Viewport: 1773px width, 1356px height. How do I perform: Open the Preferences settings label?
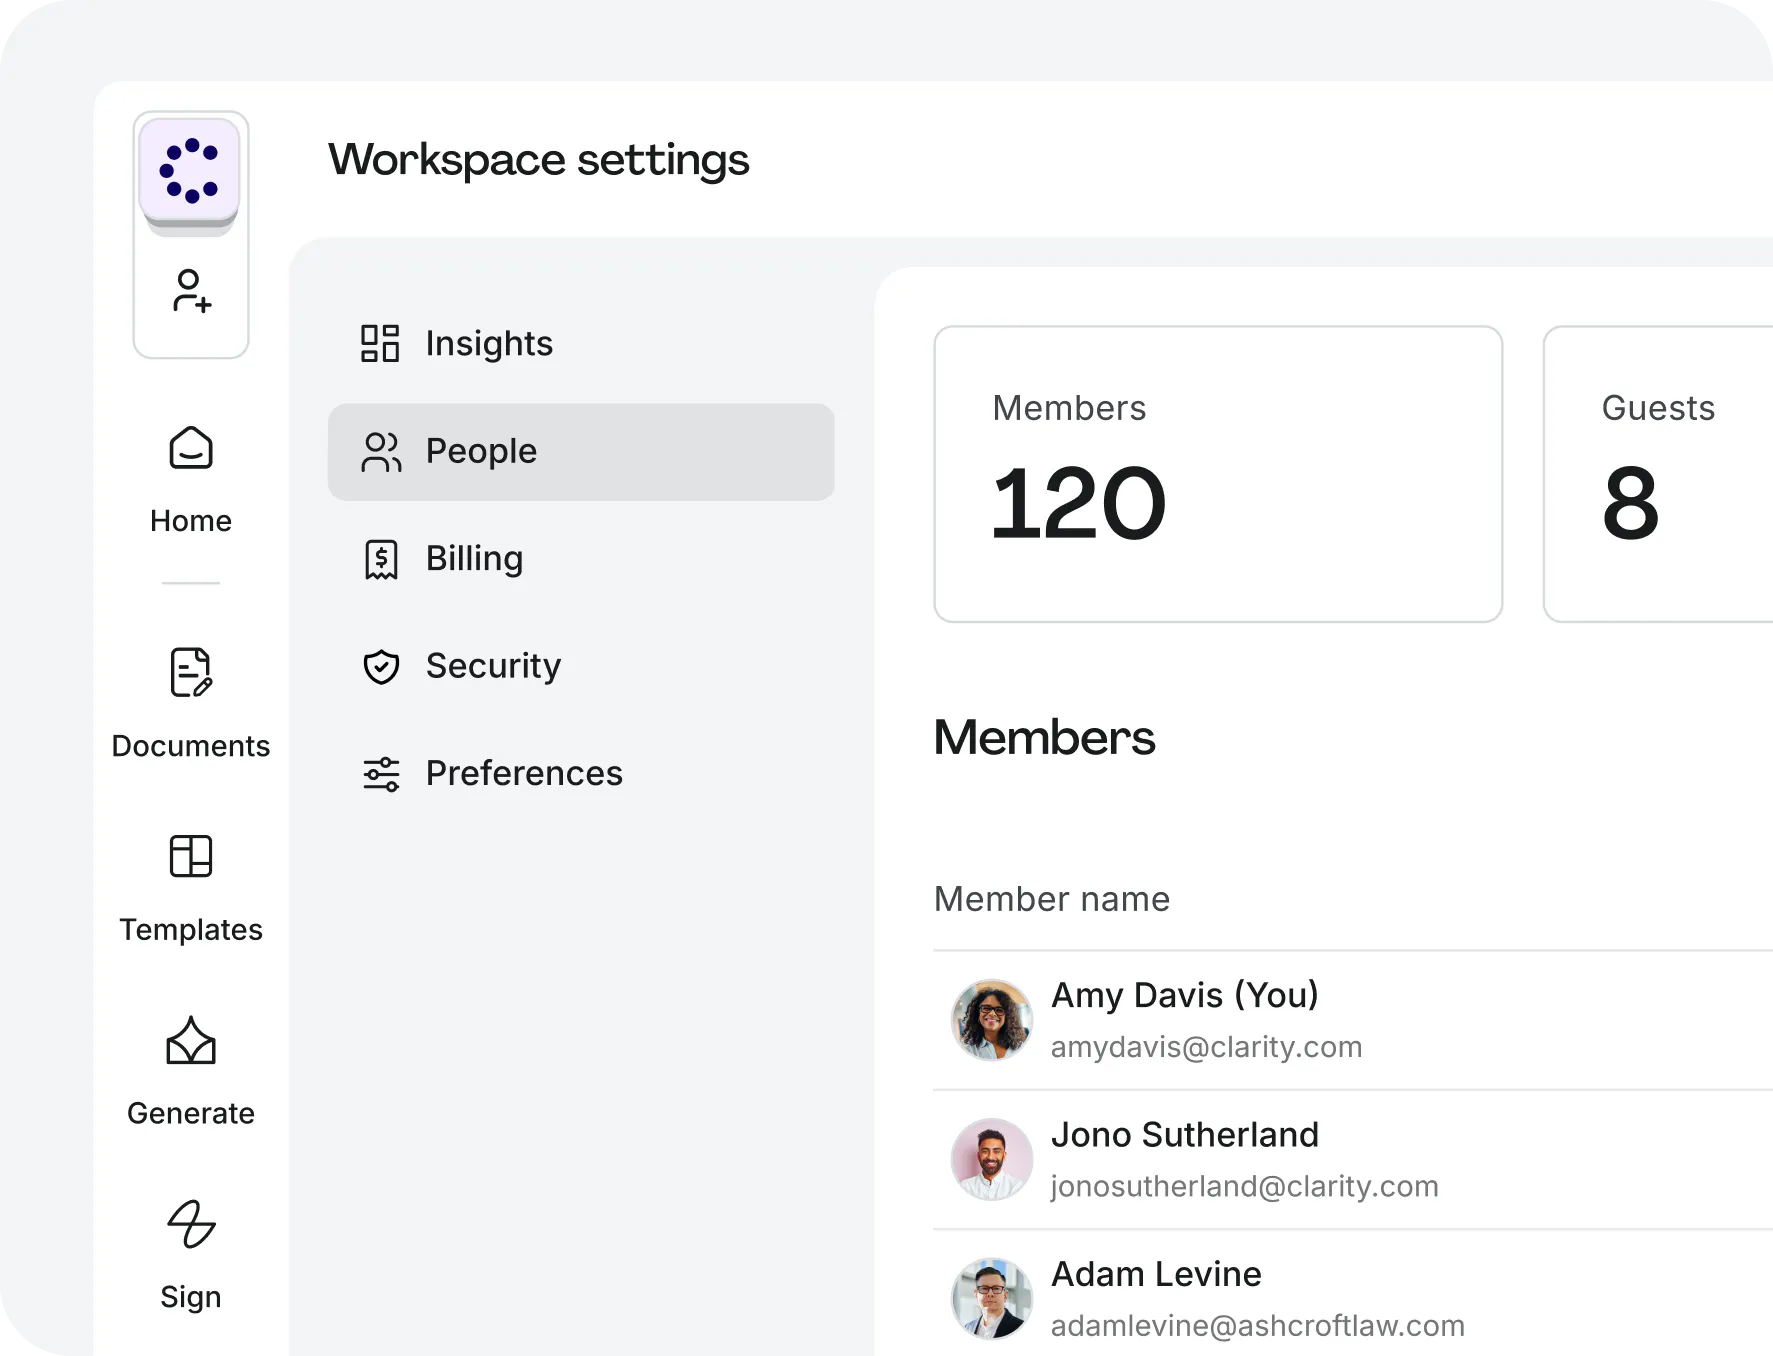coord(524,774)
